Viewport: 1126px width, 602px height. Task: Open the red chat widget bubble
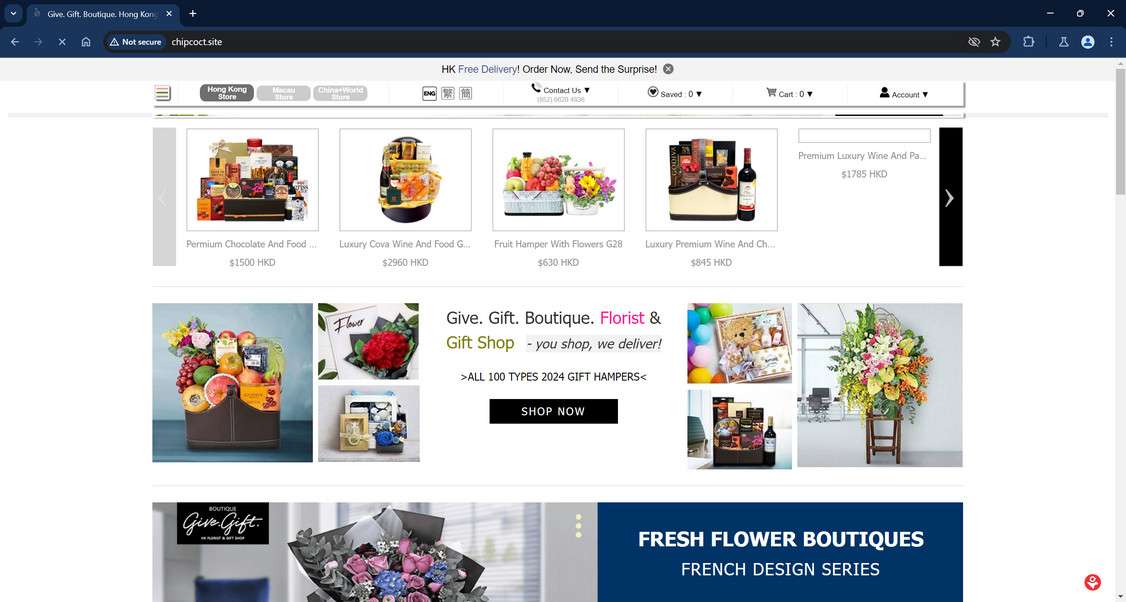coord(1092,581)
